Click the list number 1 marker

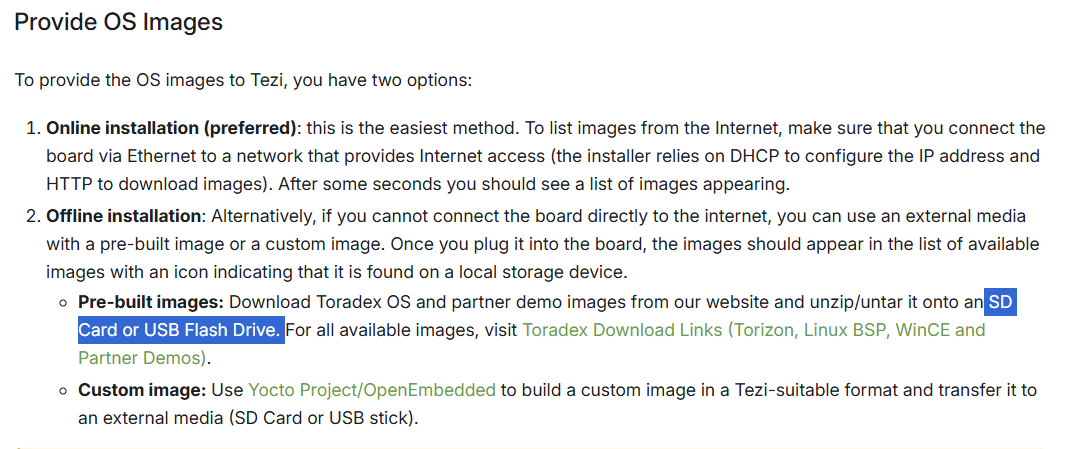click(32, 128)
